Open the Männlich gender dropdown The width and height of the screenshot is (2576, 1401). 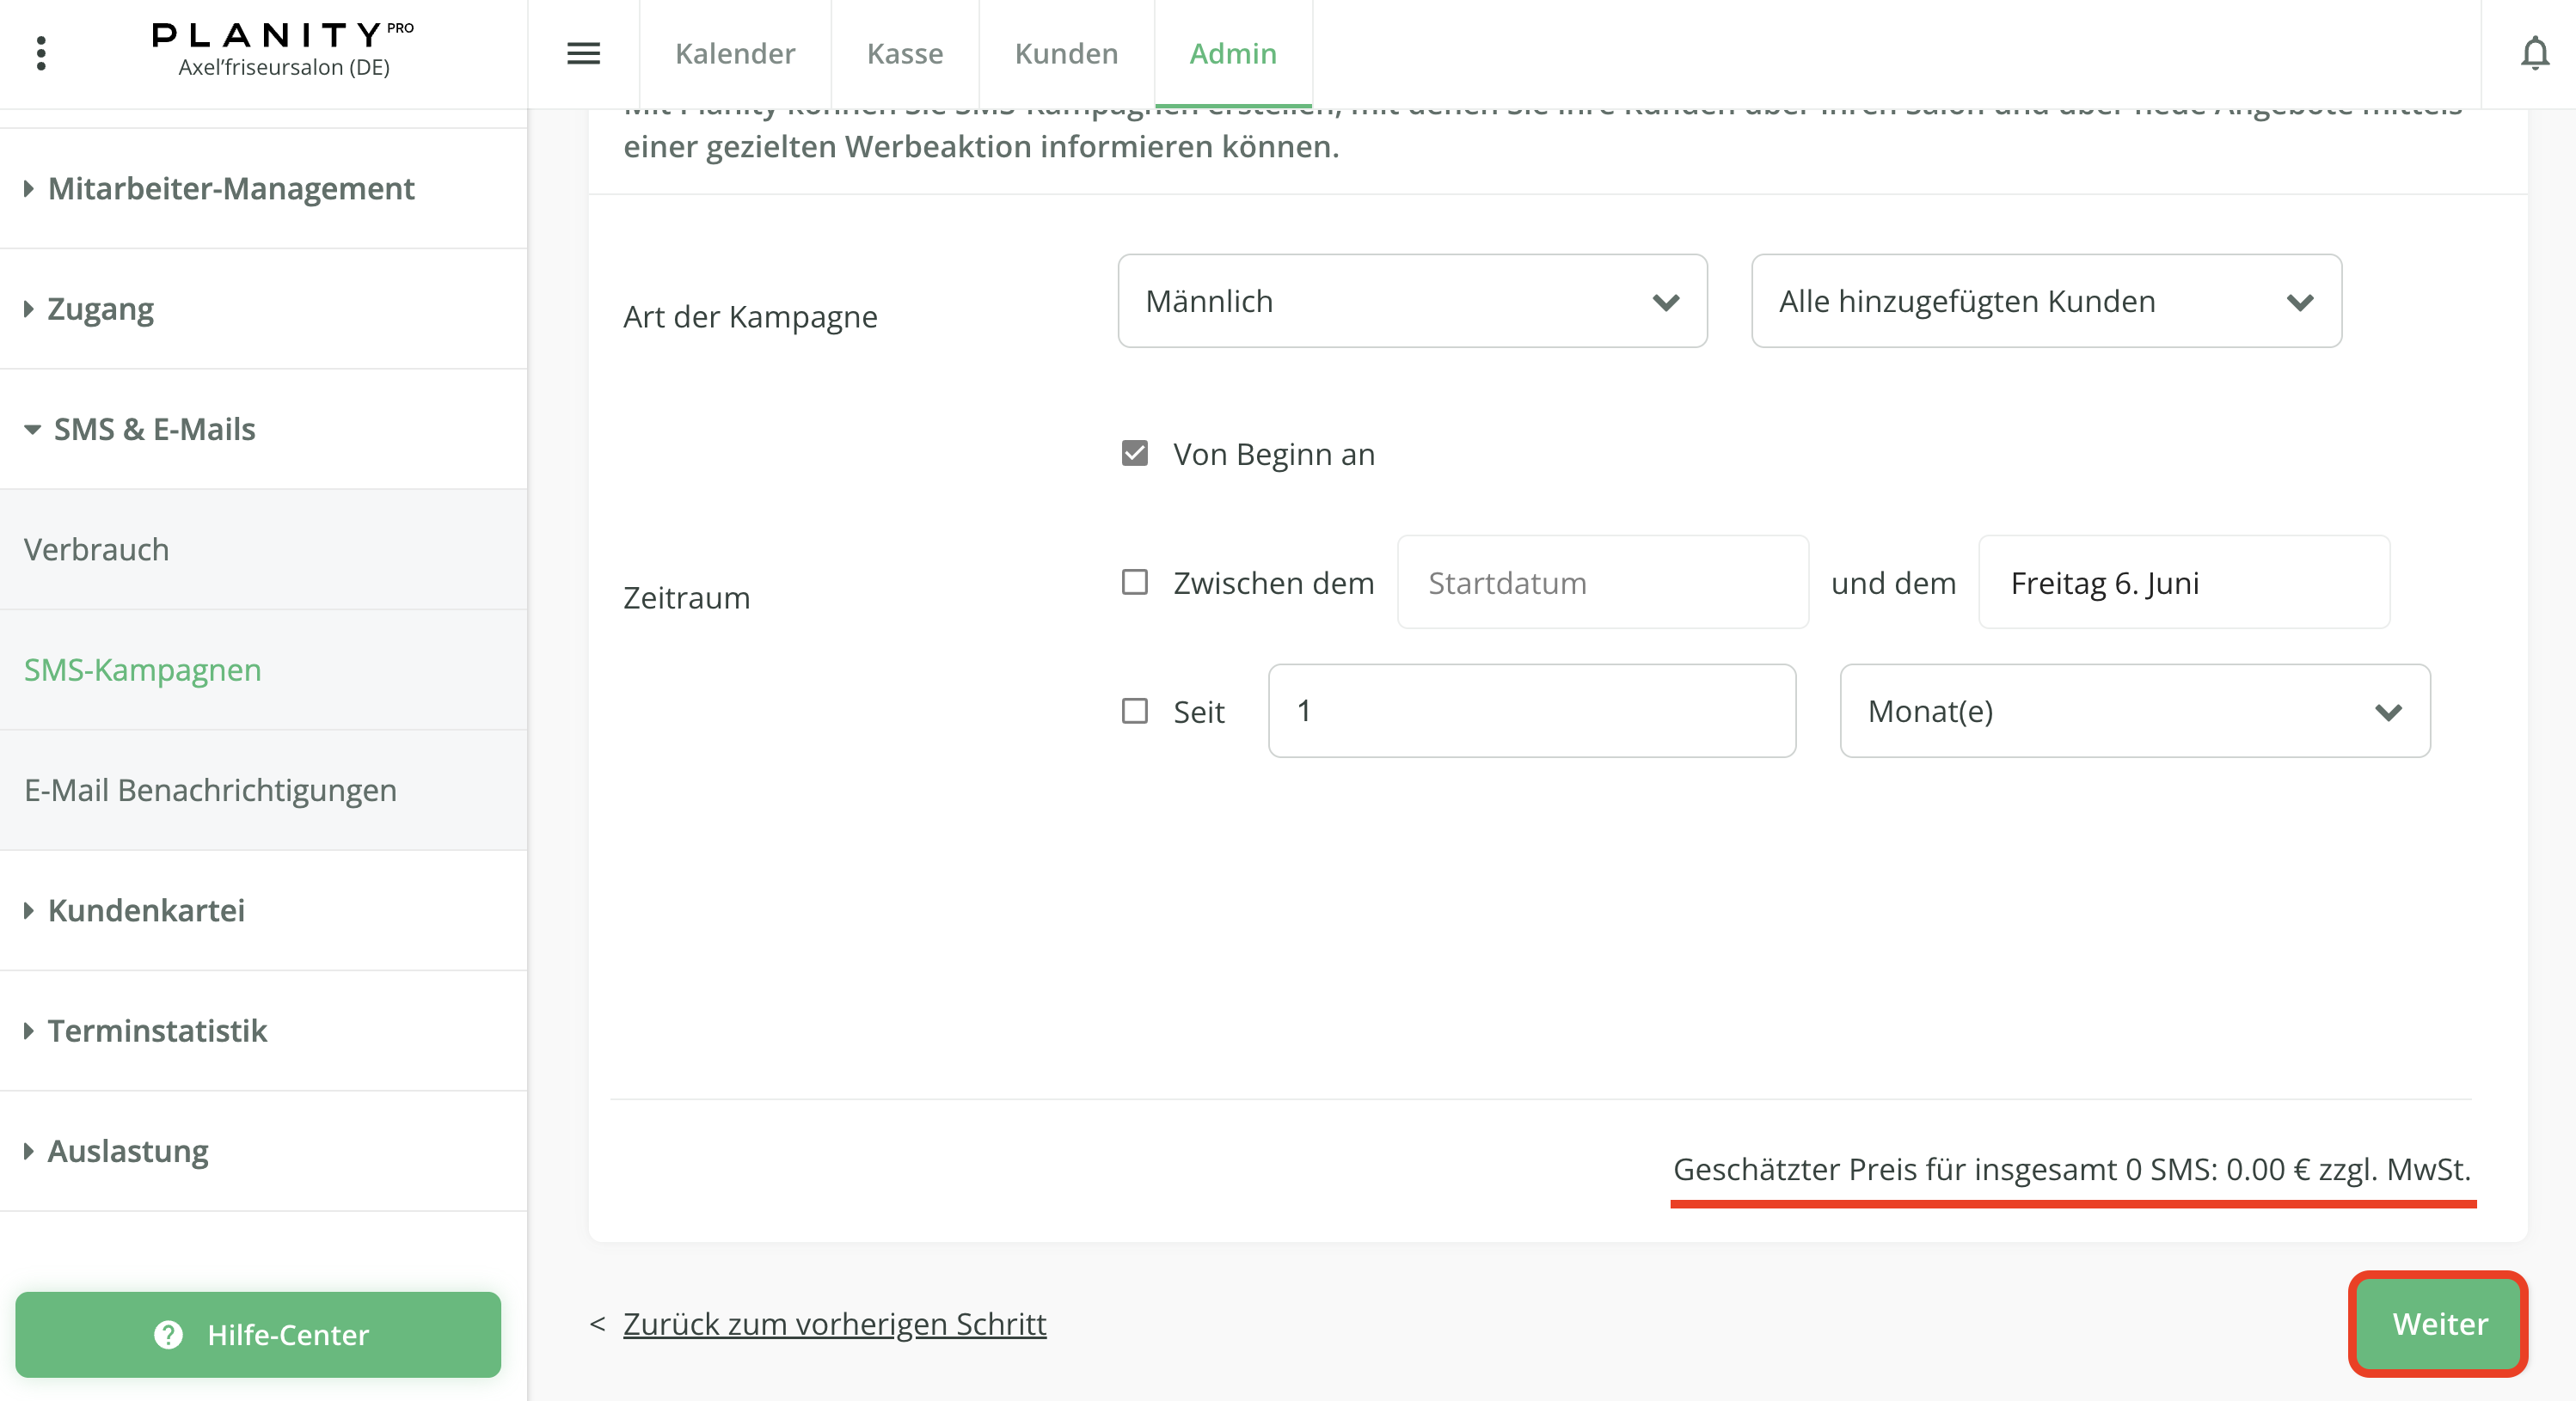click(1411, 301)
